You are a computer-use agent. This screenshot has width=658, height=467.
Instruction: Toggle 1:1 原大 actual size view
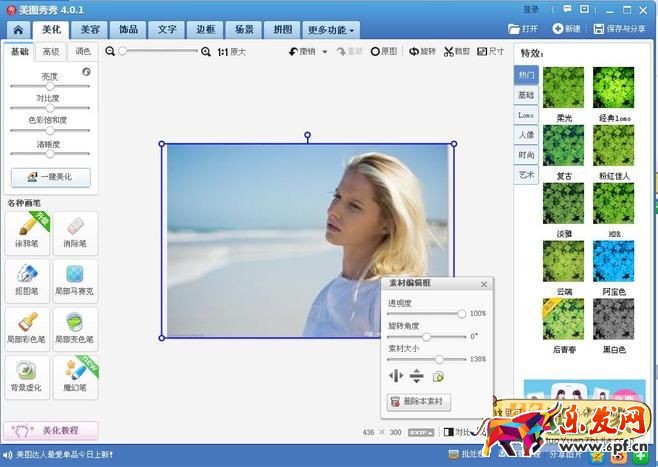pyautogui.click(x=231, y=51)
